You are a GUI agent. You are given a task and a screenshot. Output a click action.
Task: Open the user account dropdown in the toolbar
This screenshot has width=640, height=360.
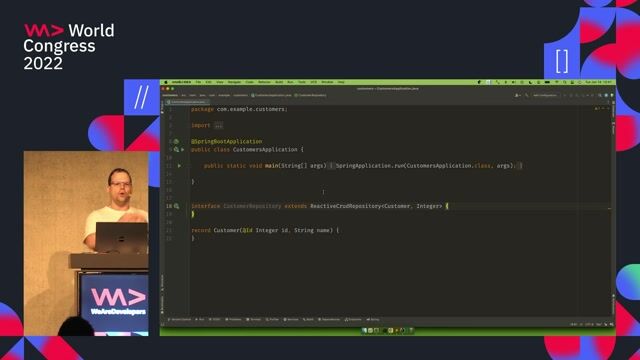coord(517,96)
